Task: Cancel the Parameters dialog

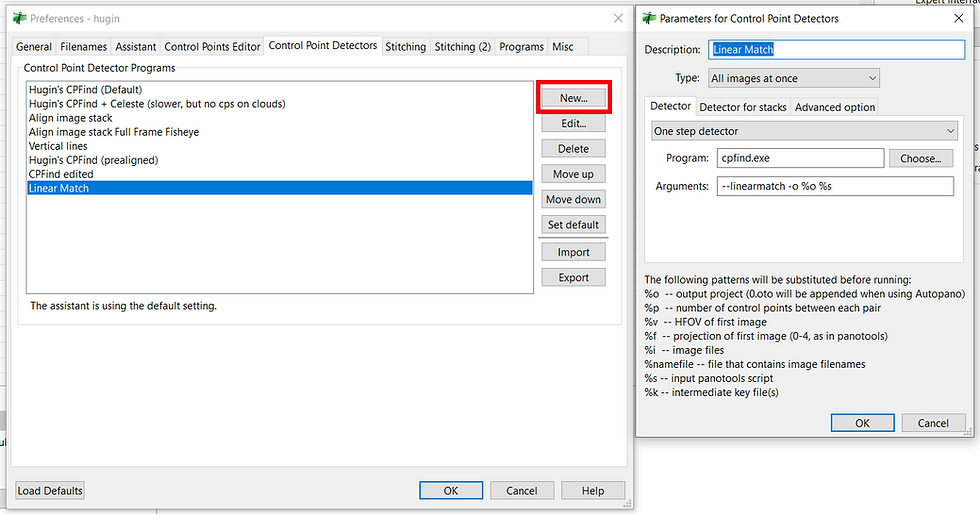Action: click(933, 423)
